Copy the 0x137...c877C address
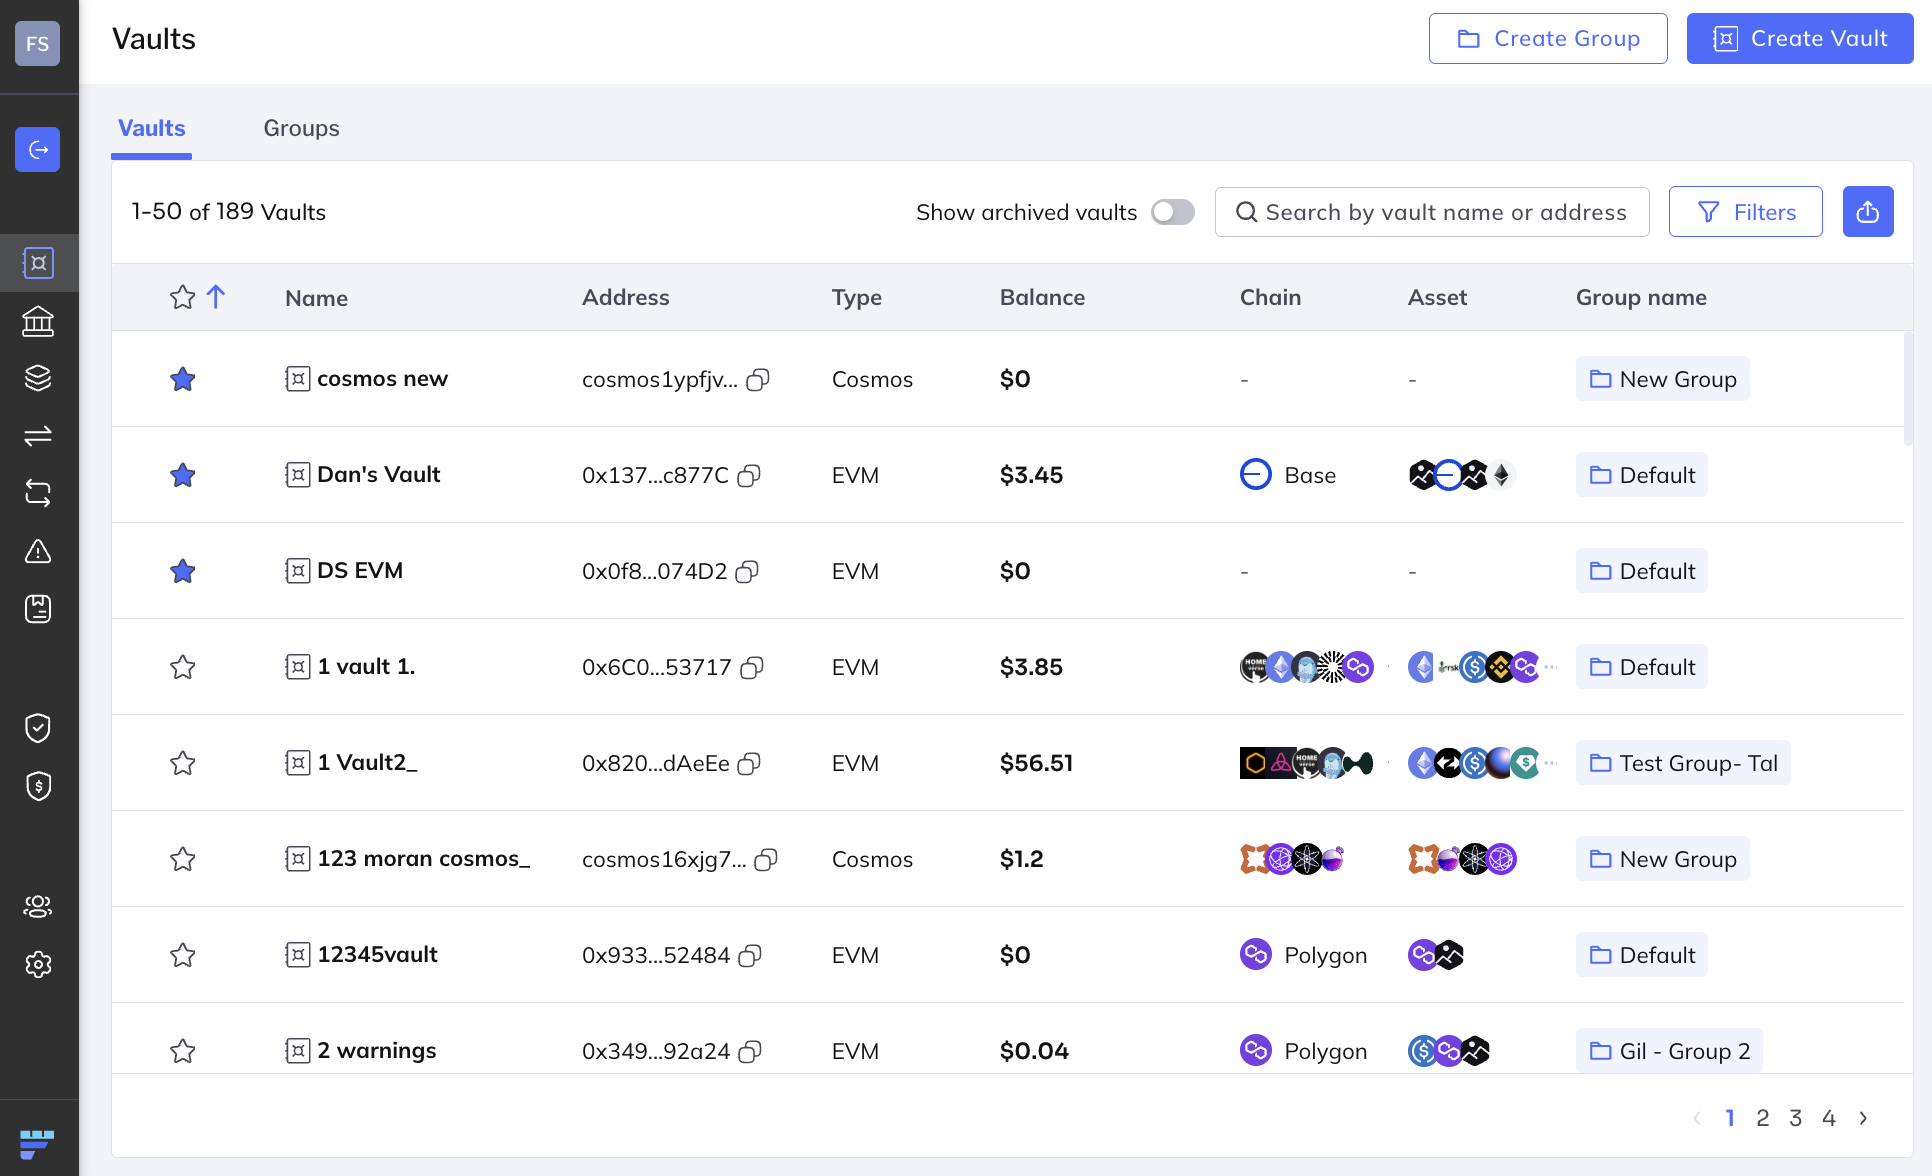Image resolution: width=1932 pixels, height=1176 pixels. (x=749, y=476)
